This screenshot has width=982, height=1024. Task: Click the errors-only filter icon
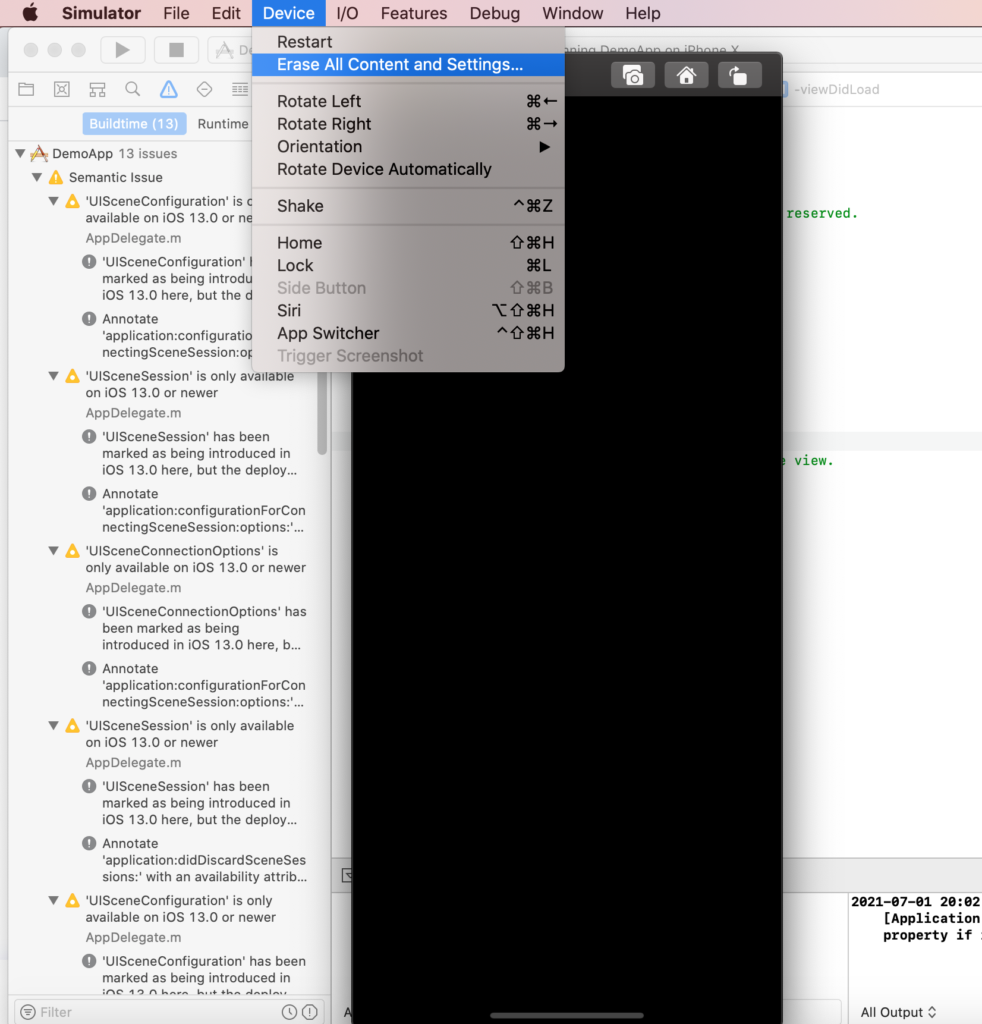tap(310, 1012)
